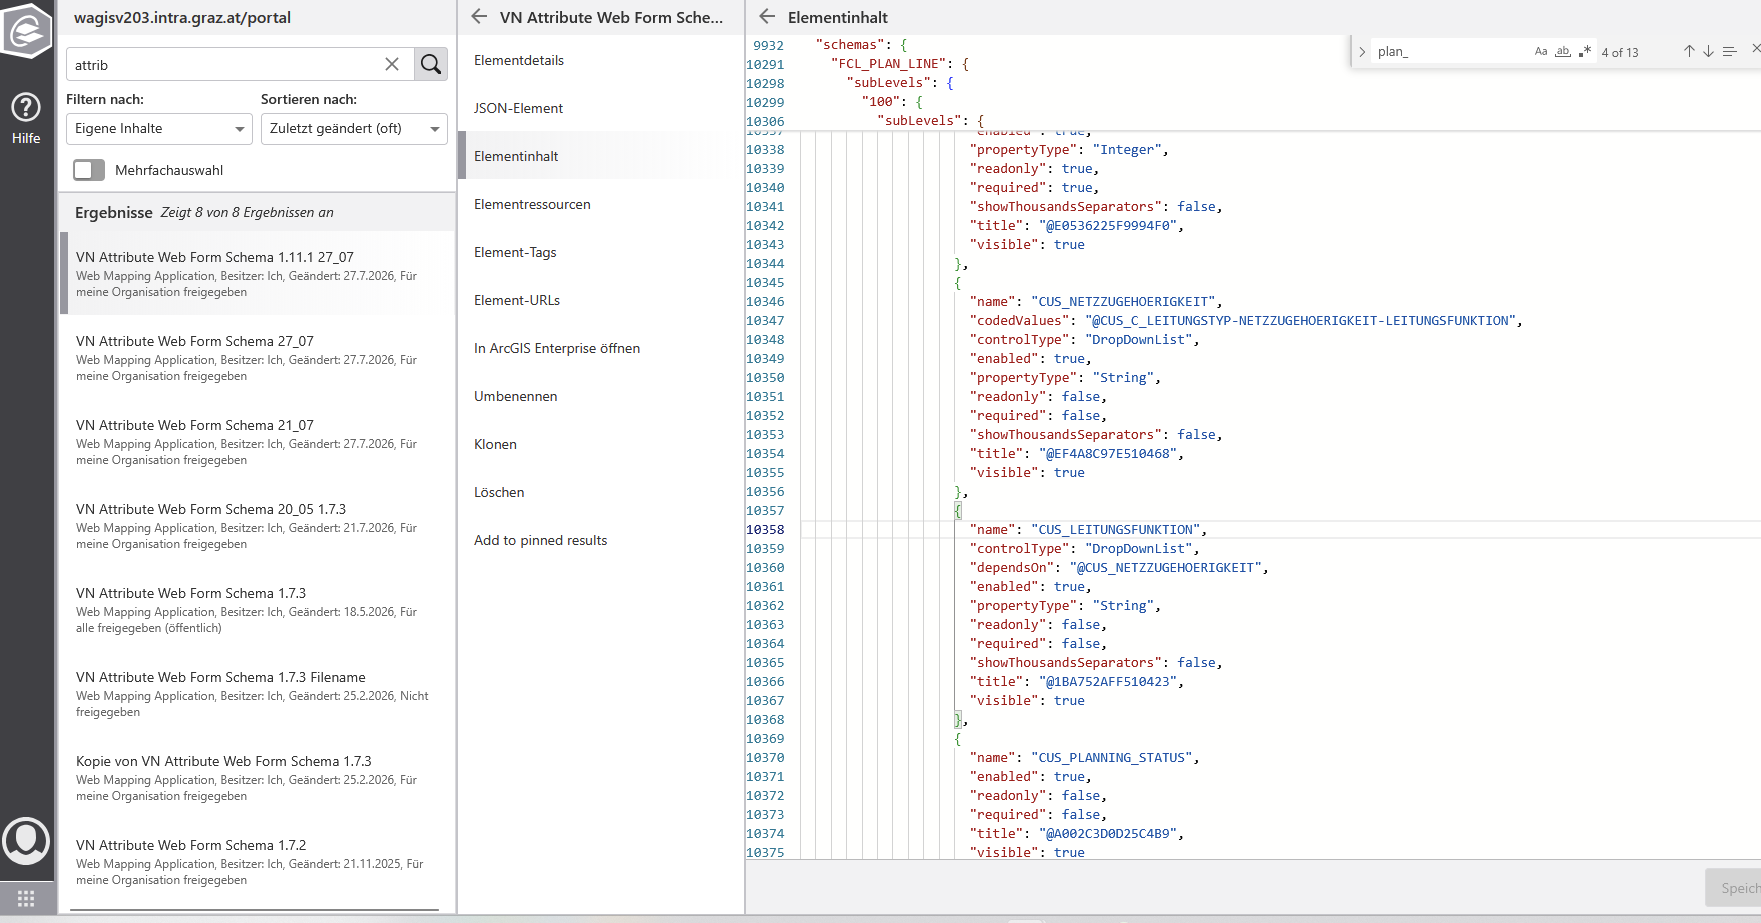Viewport: 1761px width, 923px height.
Task: Toggle Match Case in find widget
Action: pyautogui.click(x=1541, y=52)
